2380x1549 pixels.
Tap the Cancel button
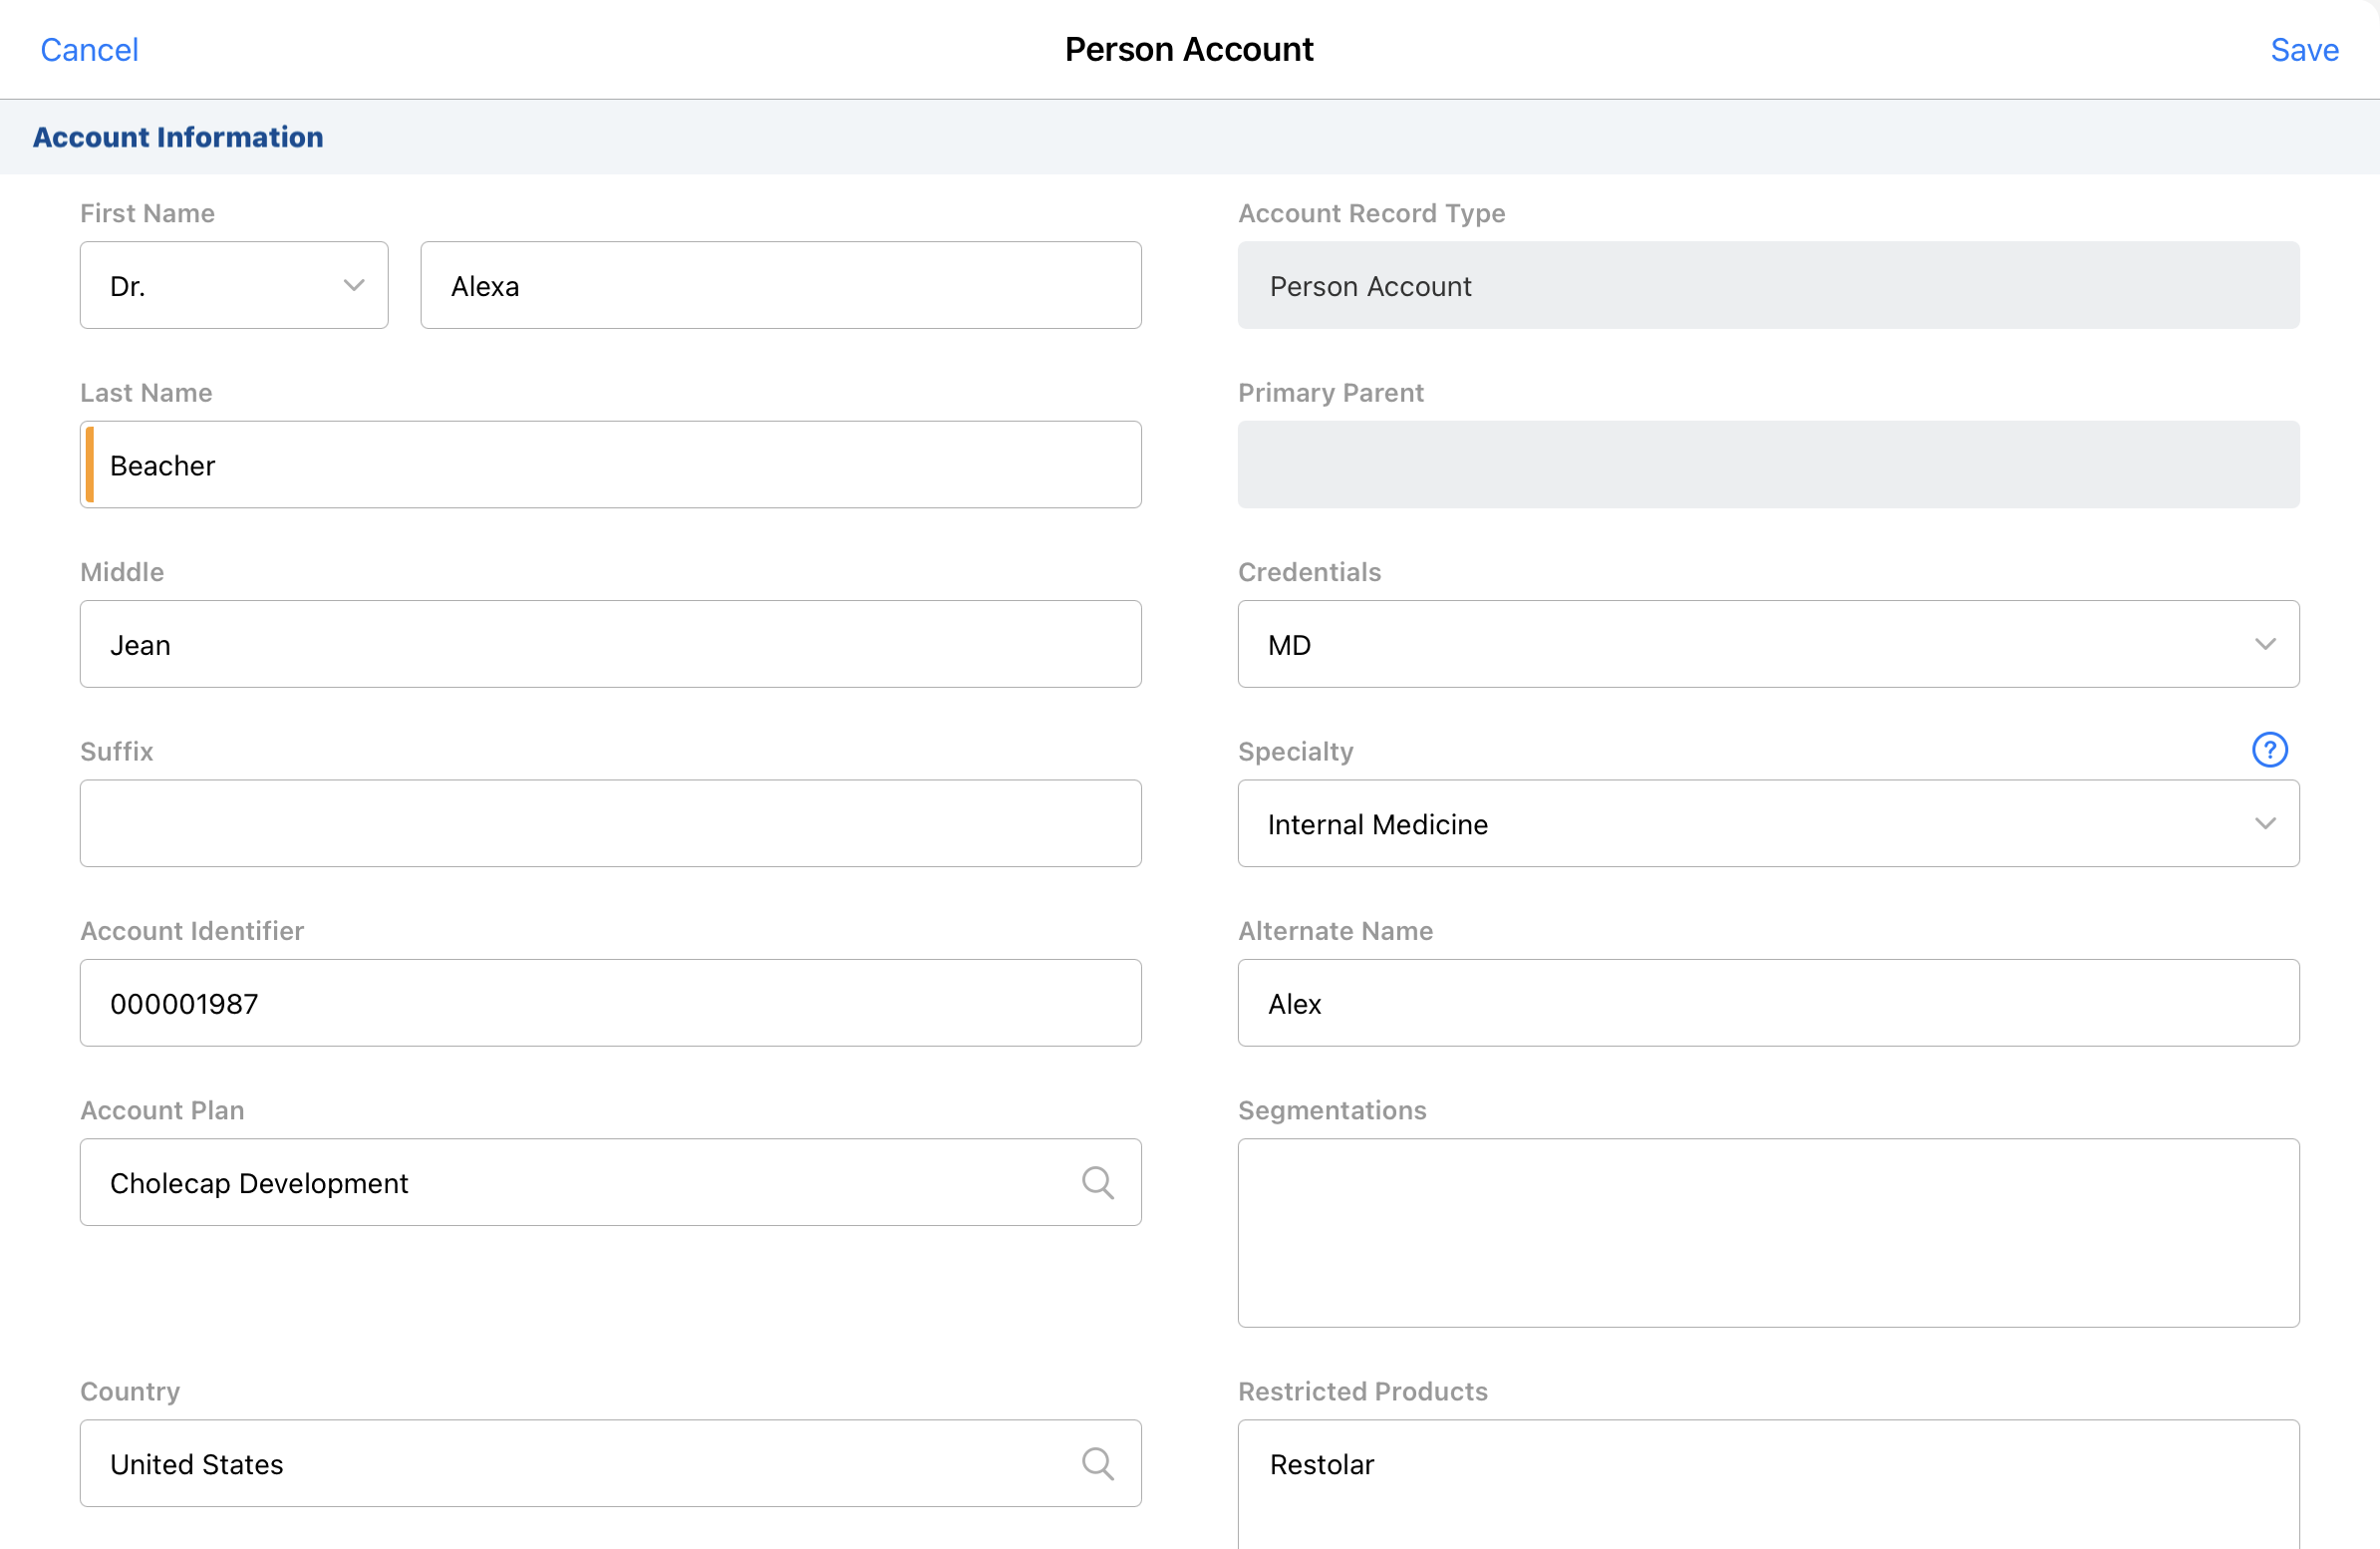pos(89,50)
